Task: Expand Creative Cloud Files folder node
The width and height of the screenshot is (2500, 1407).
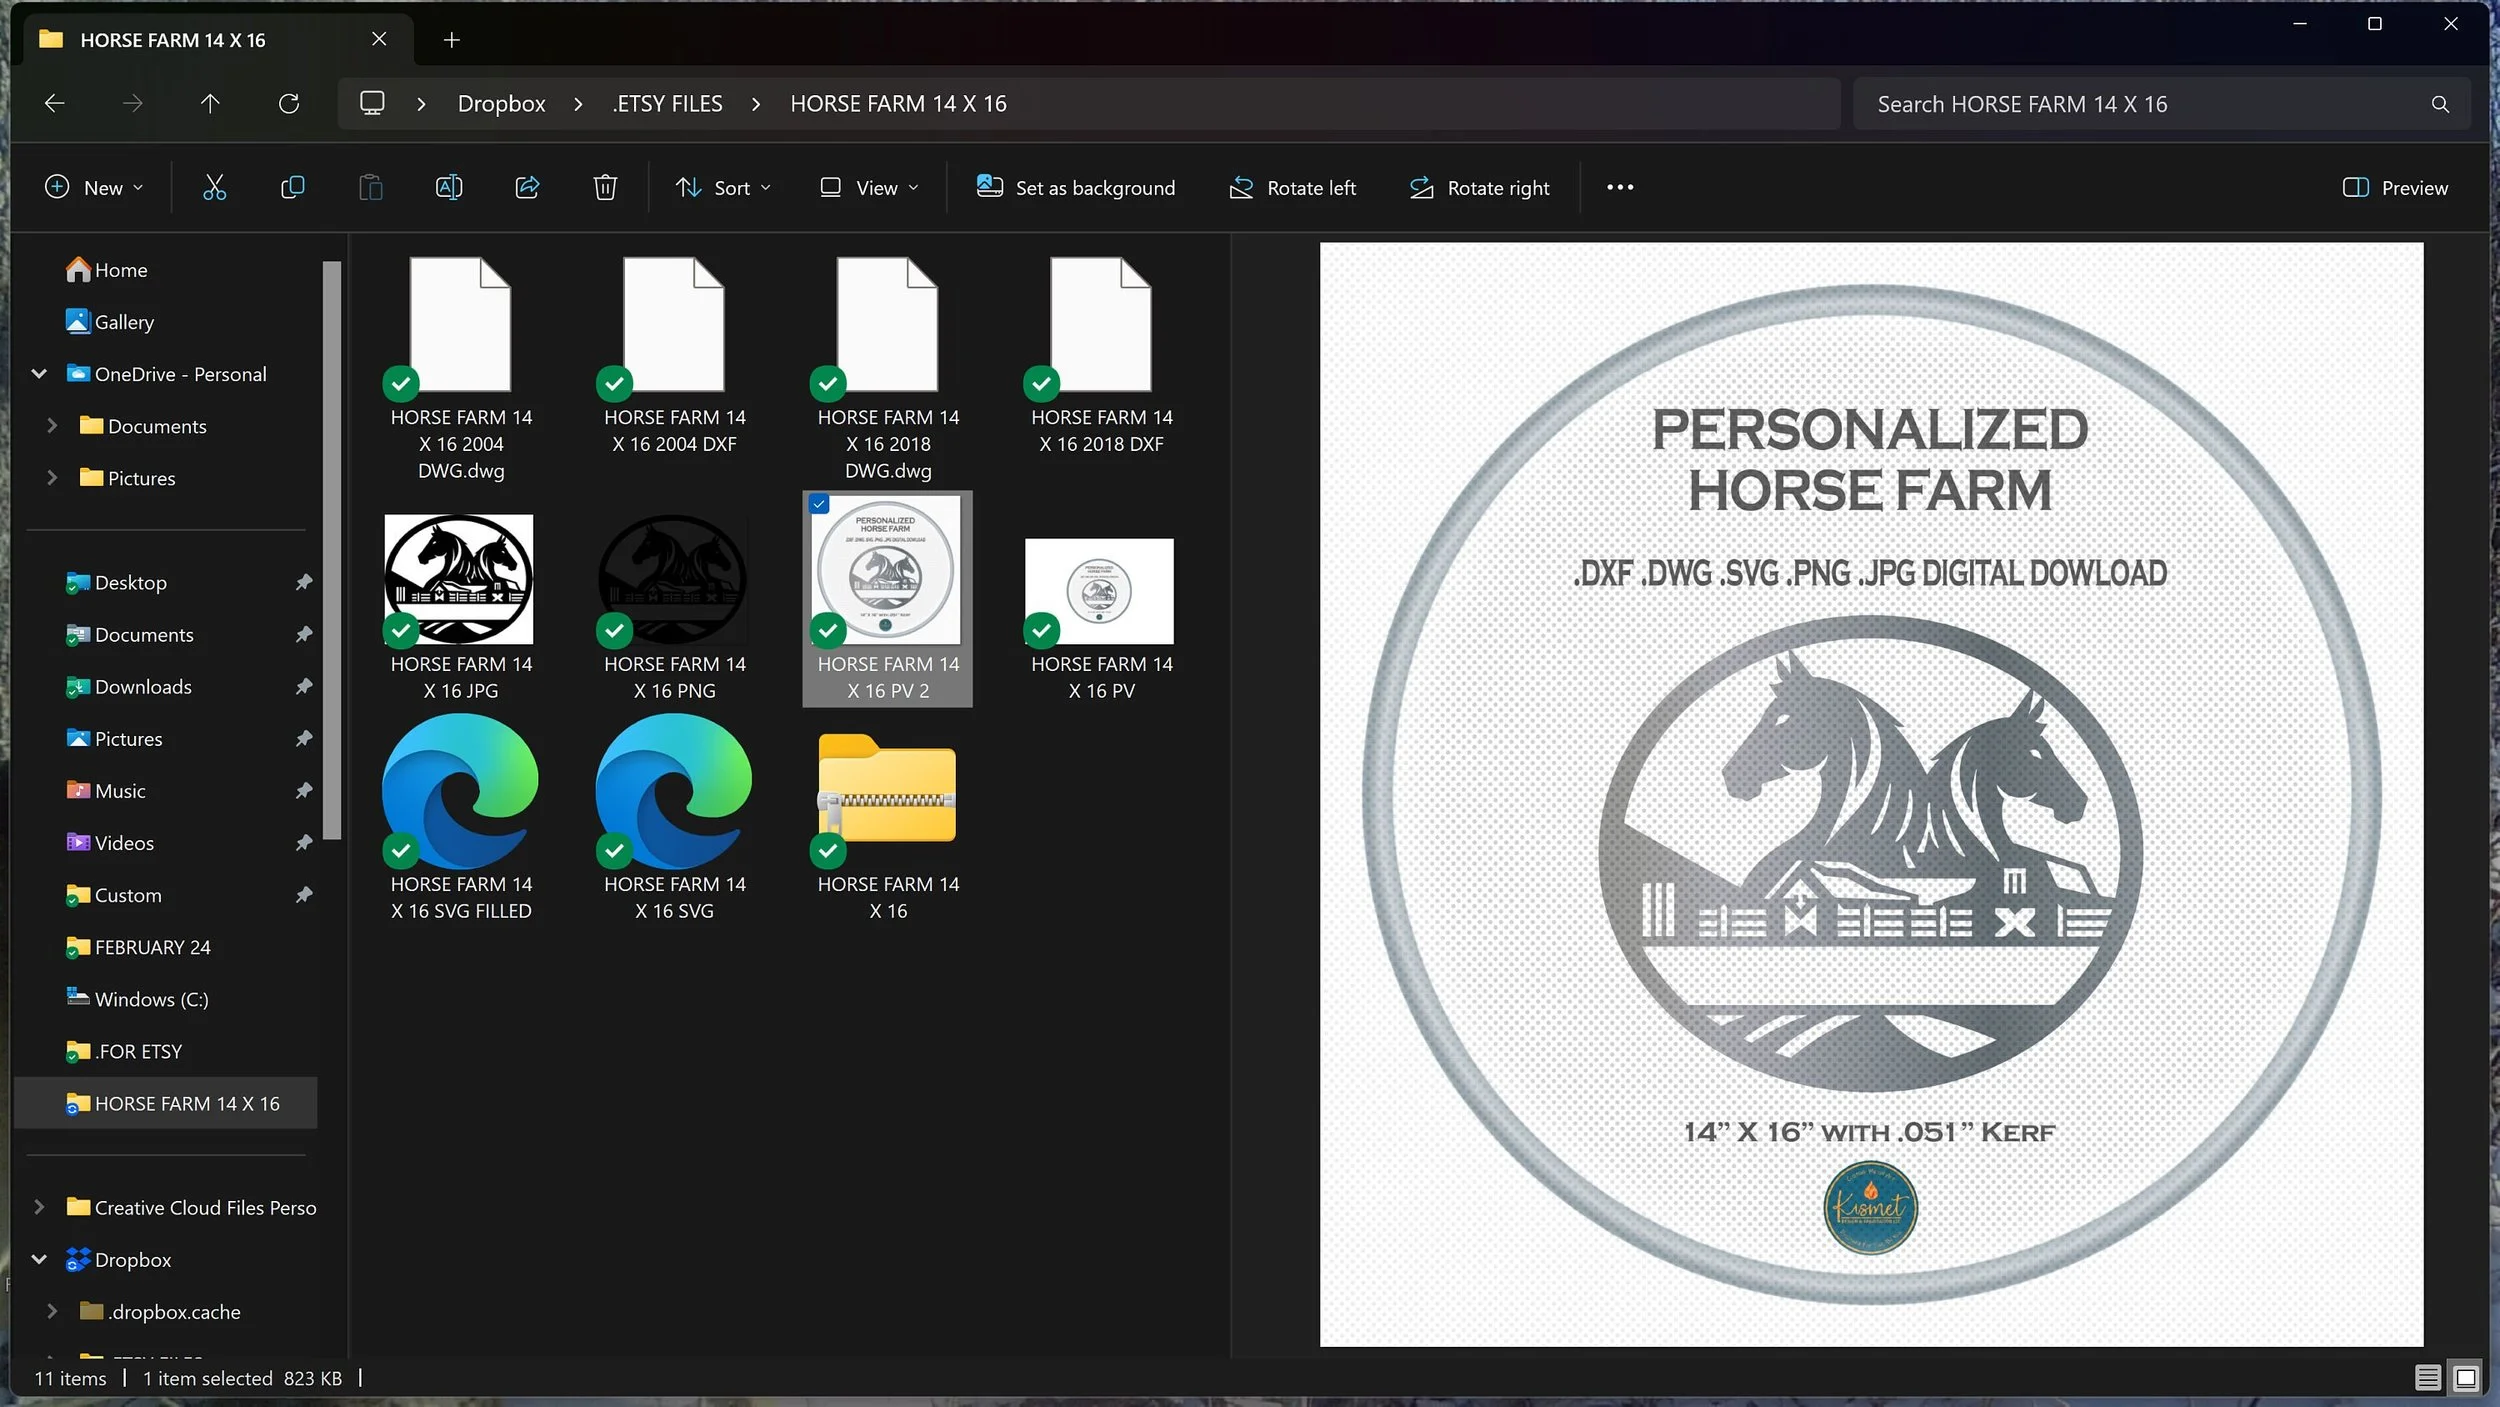Action: coord(39,1207)
